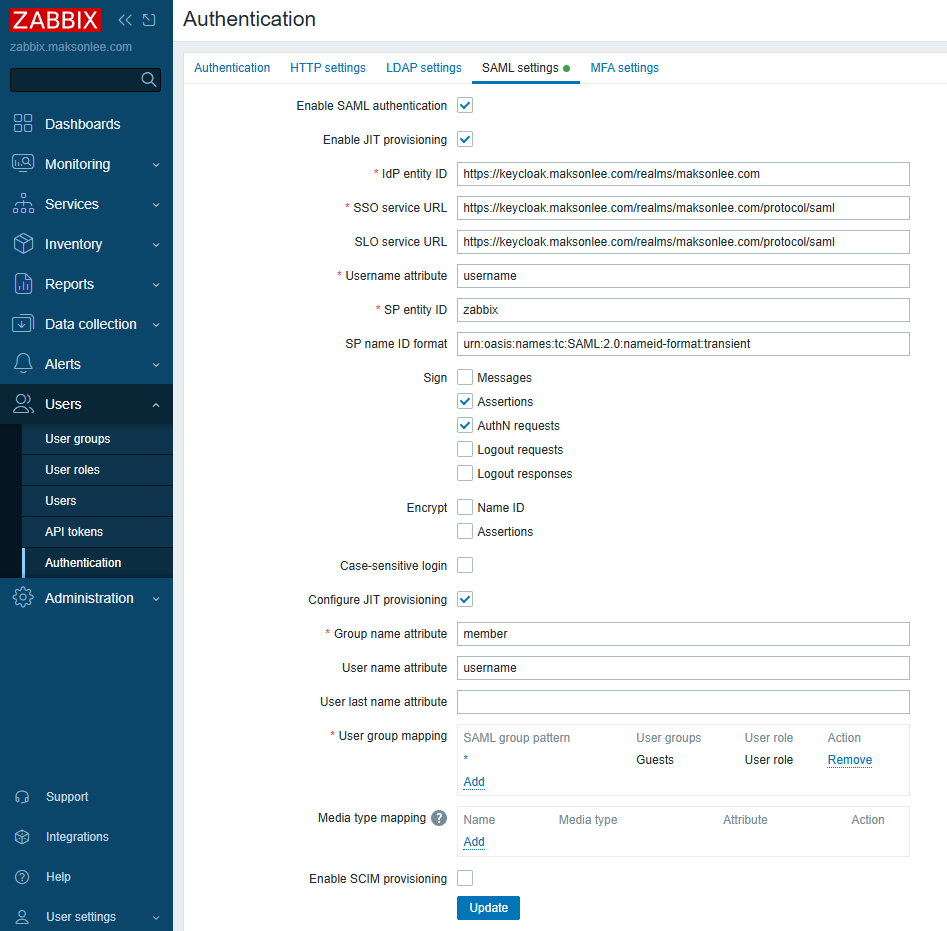Screen dimensions: 947x931
Task: Toggle the Enable SAML authentication checkbox
Action: click(x=465, y=106)
